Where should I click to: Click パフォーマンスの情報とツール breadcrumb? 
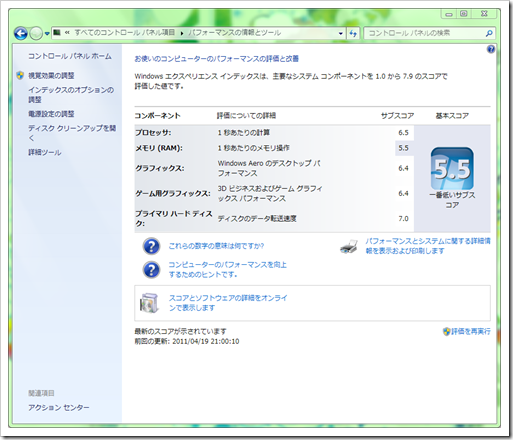(x=234, y=33)
